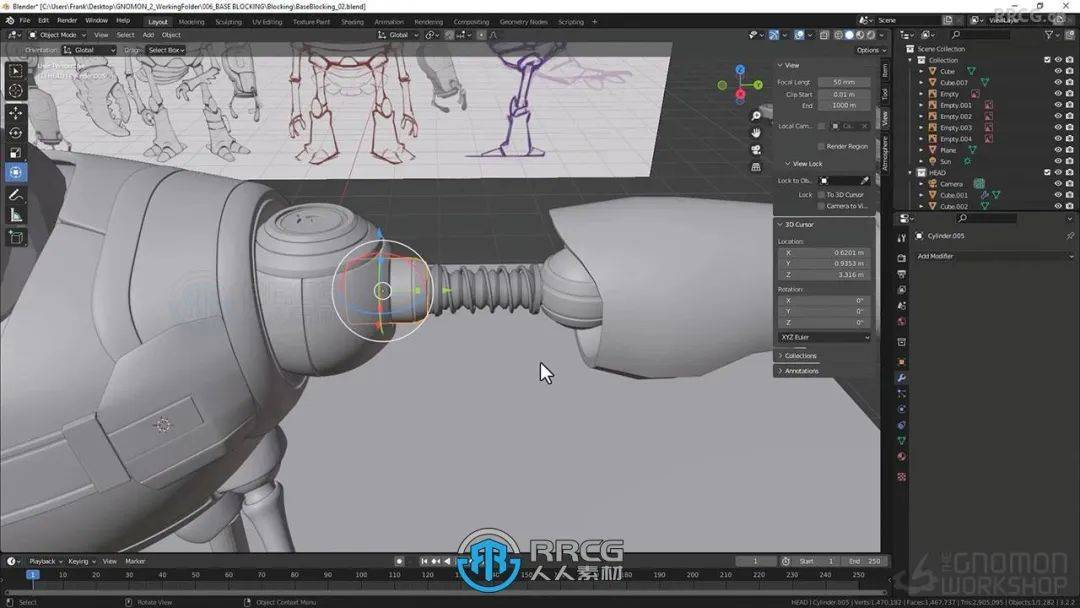Open the XYZ Euler rotation order dropdown
This screenshot has width=1080, height=608.
[x=823, y=337]
